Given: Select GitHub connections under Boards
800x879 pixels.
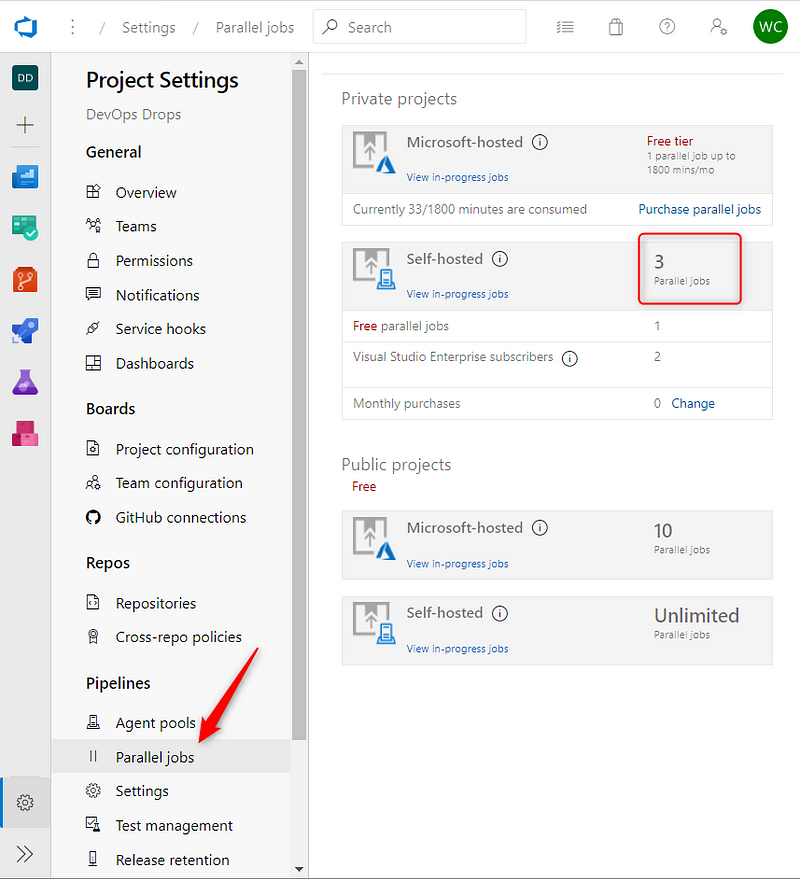Looking at the screenshot, I should click(180, 517).
